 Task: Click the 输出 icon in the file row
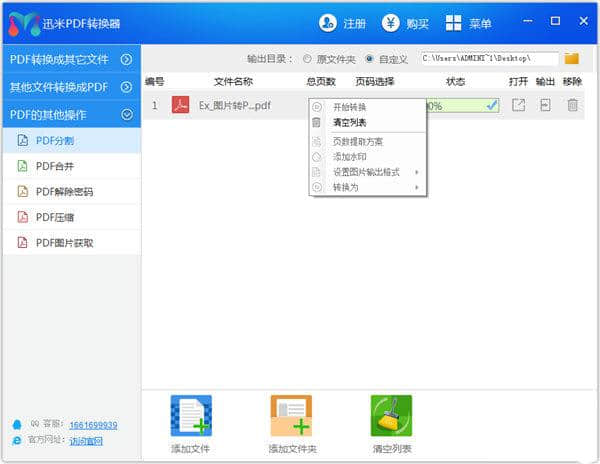545,105
